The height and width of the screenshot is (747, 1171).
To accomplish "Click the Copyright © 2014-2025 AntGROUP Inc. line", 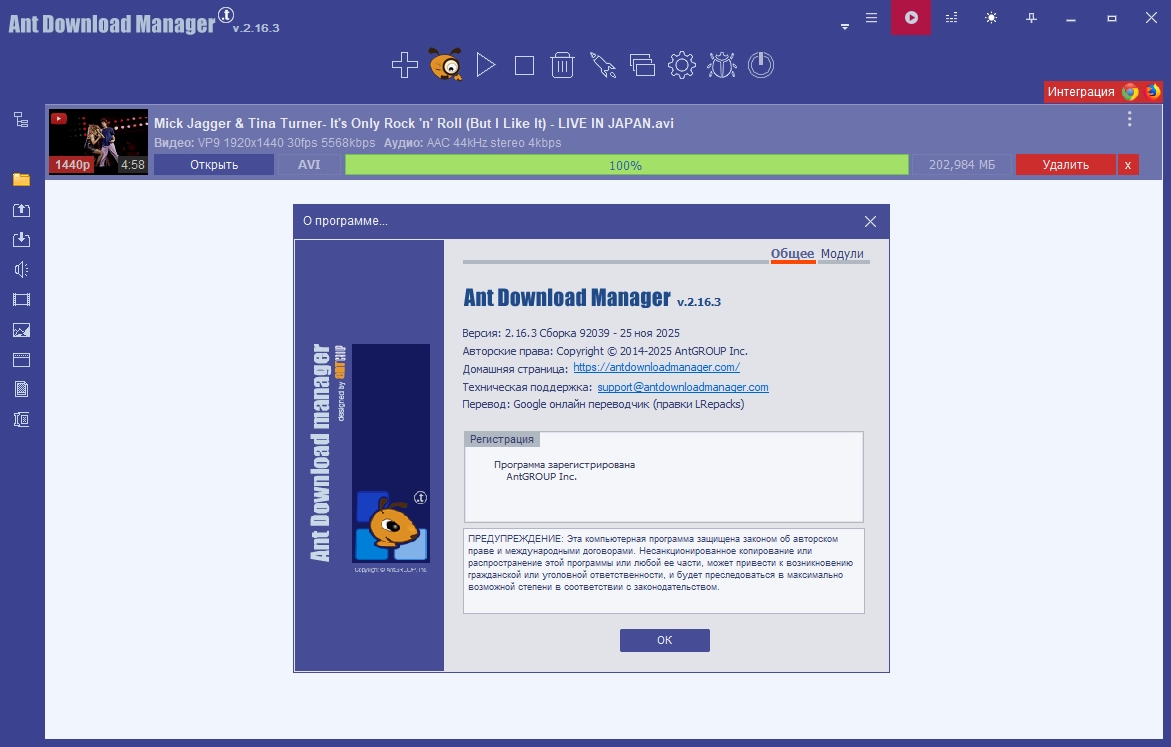I will click(605, 351).
